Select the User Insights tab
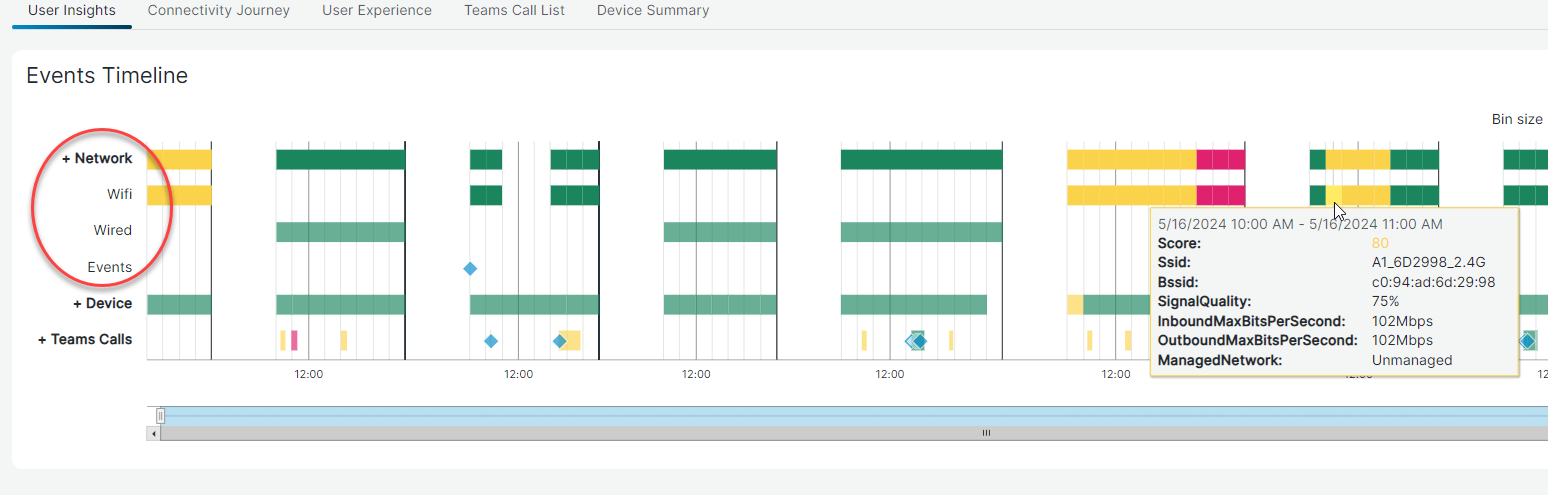 pos(72,11)
